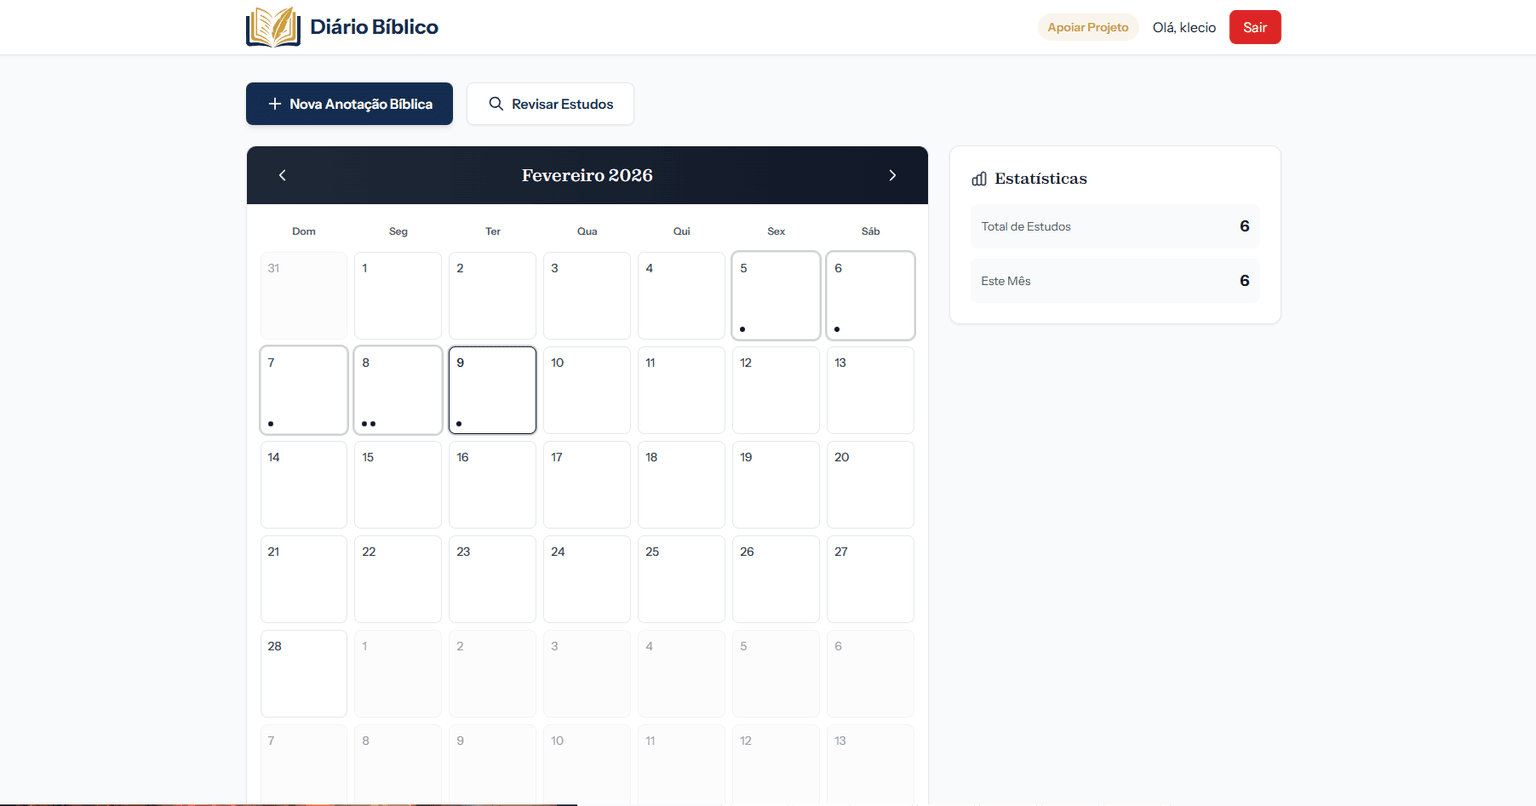Click the study dot marker under day 5
The height and width of the screenshot is (806, 1536).
pyautogui.click(x=743, y=328)
